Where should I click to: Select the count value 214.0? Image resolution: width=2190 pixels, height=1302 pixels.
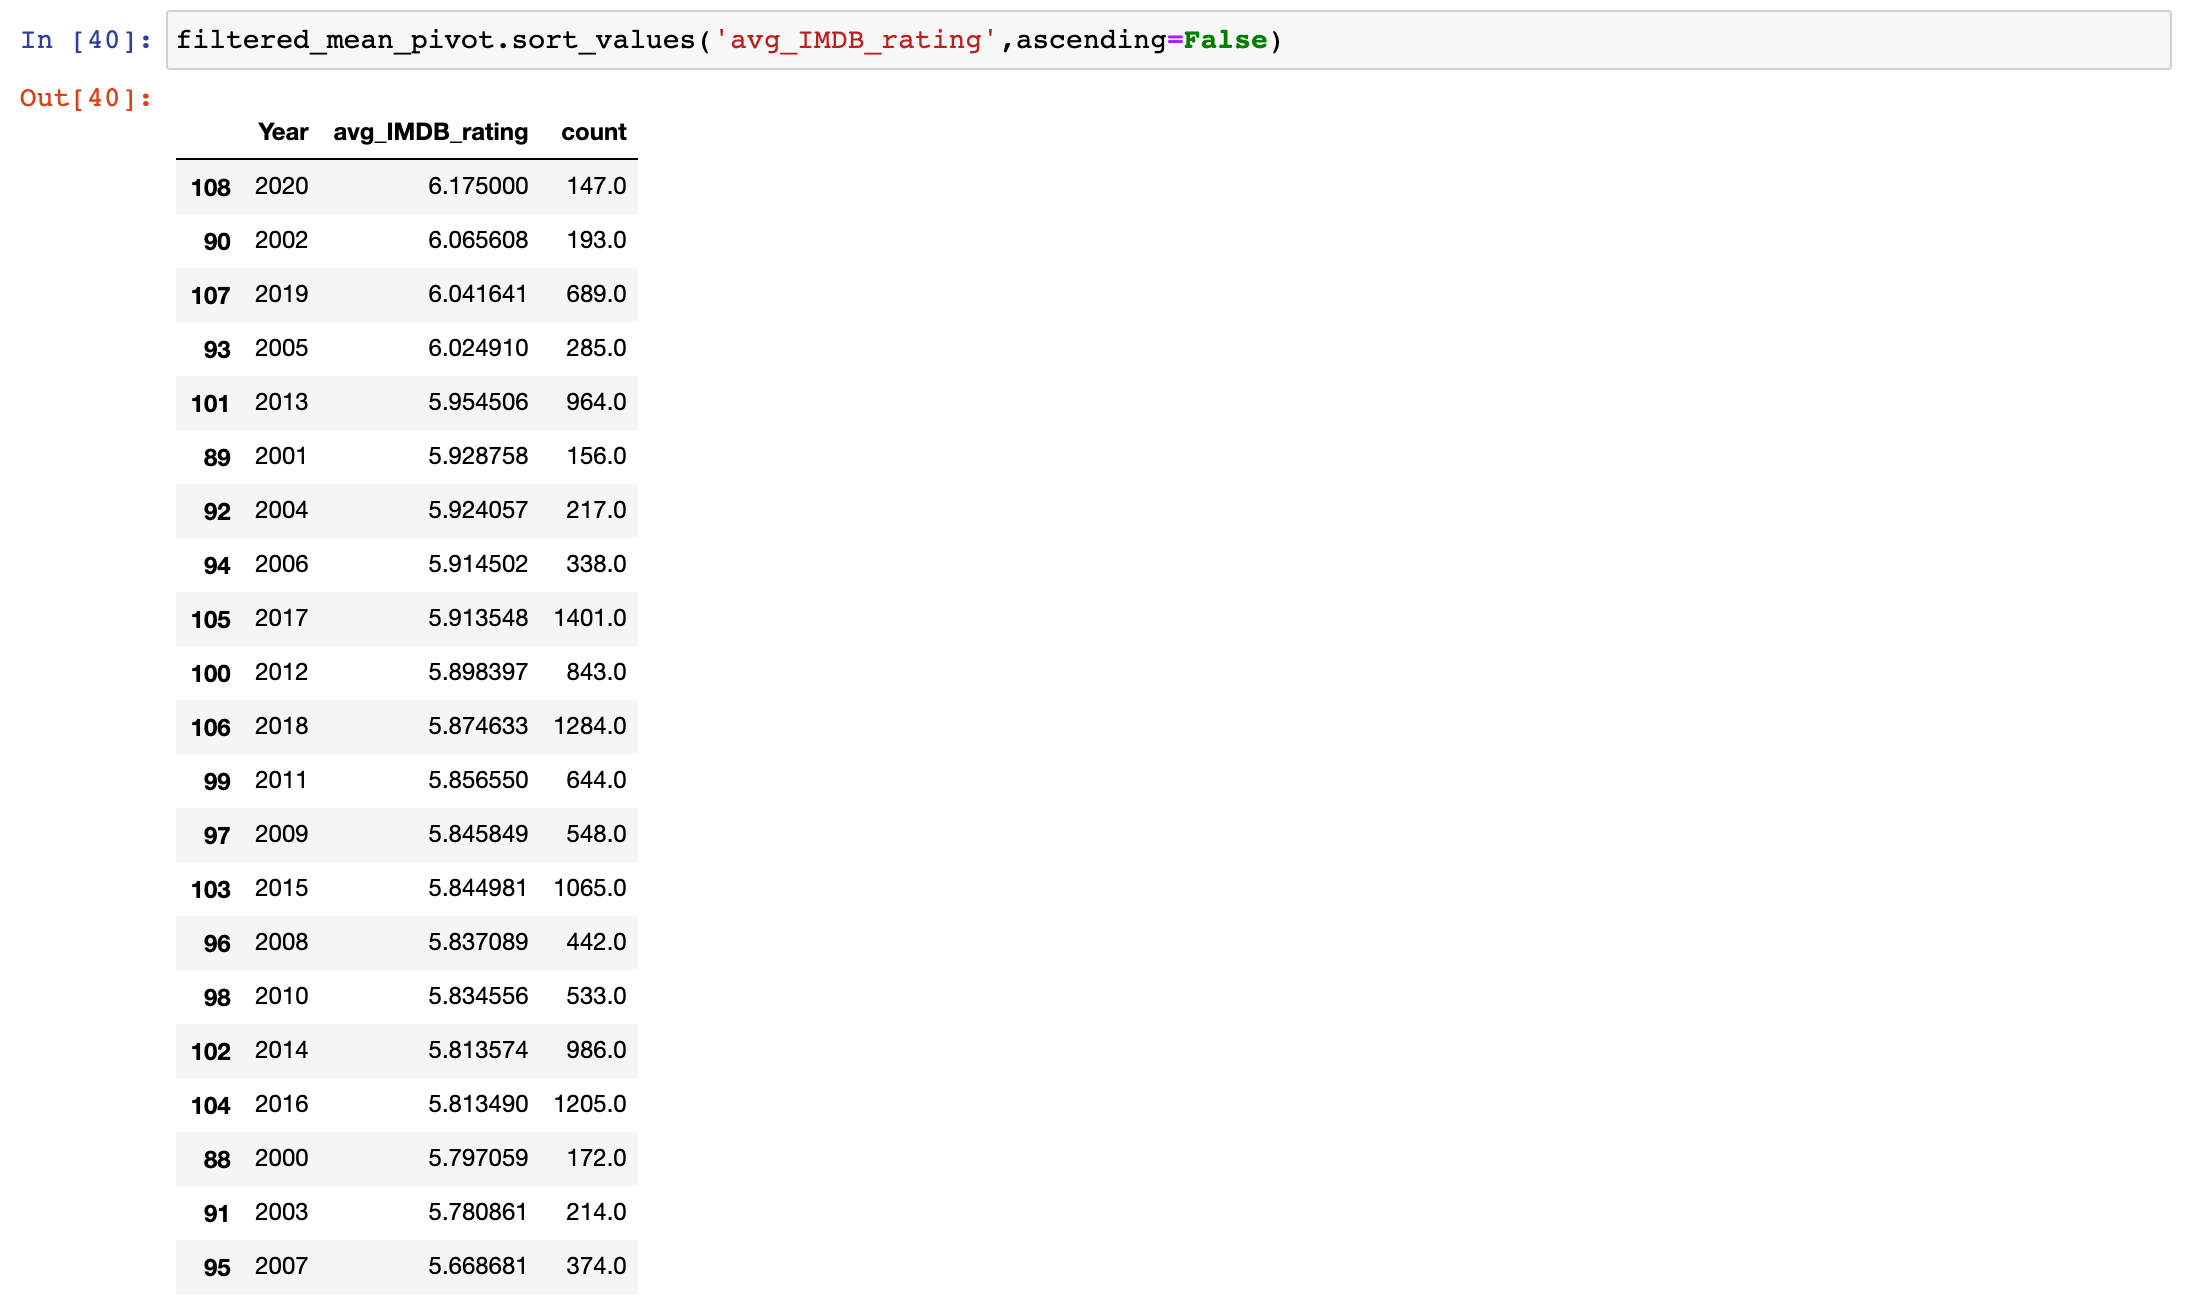coord(596,1212)
